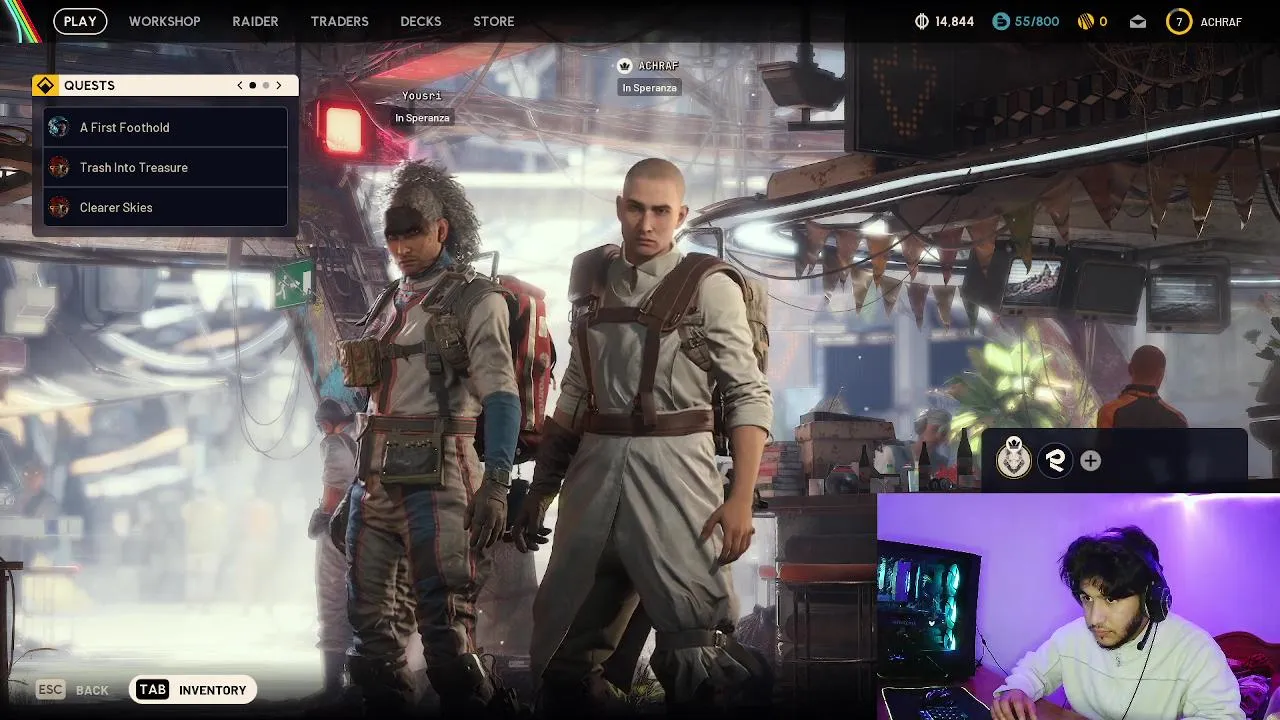
Task: Click the In Speranza status under ACHRAF
Action: click(650, 88)
